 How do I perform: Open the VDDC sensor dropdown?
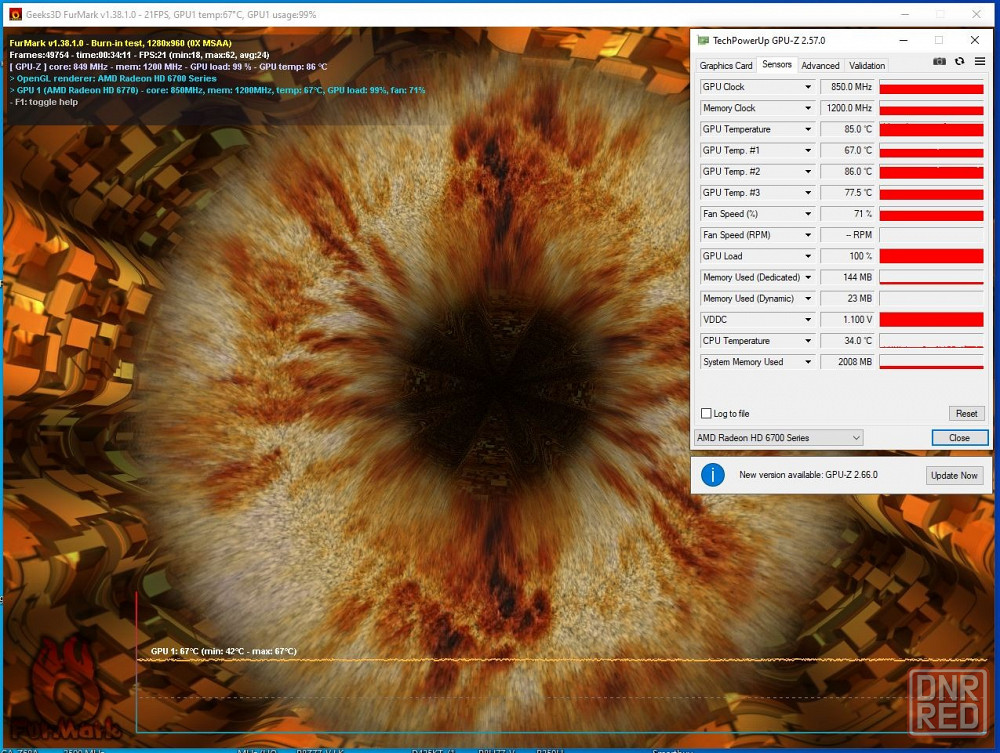[808, 319]
